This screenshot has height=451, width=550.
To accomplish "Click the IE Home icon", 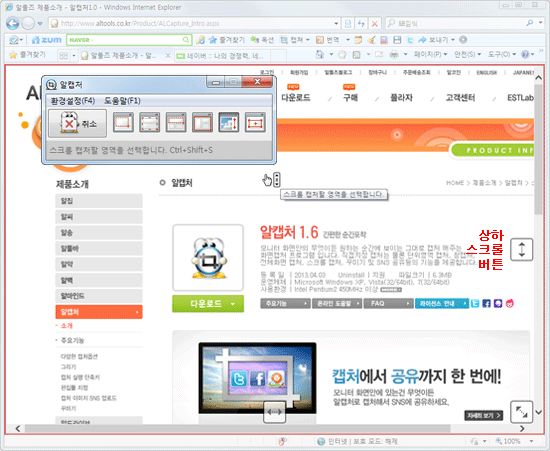I will point(320,54).
